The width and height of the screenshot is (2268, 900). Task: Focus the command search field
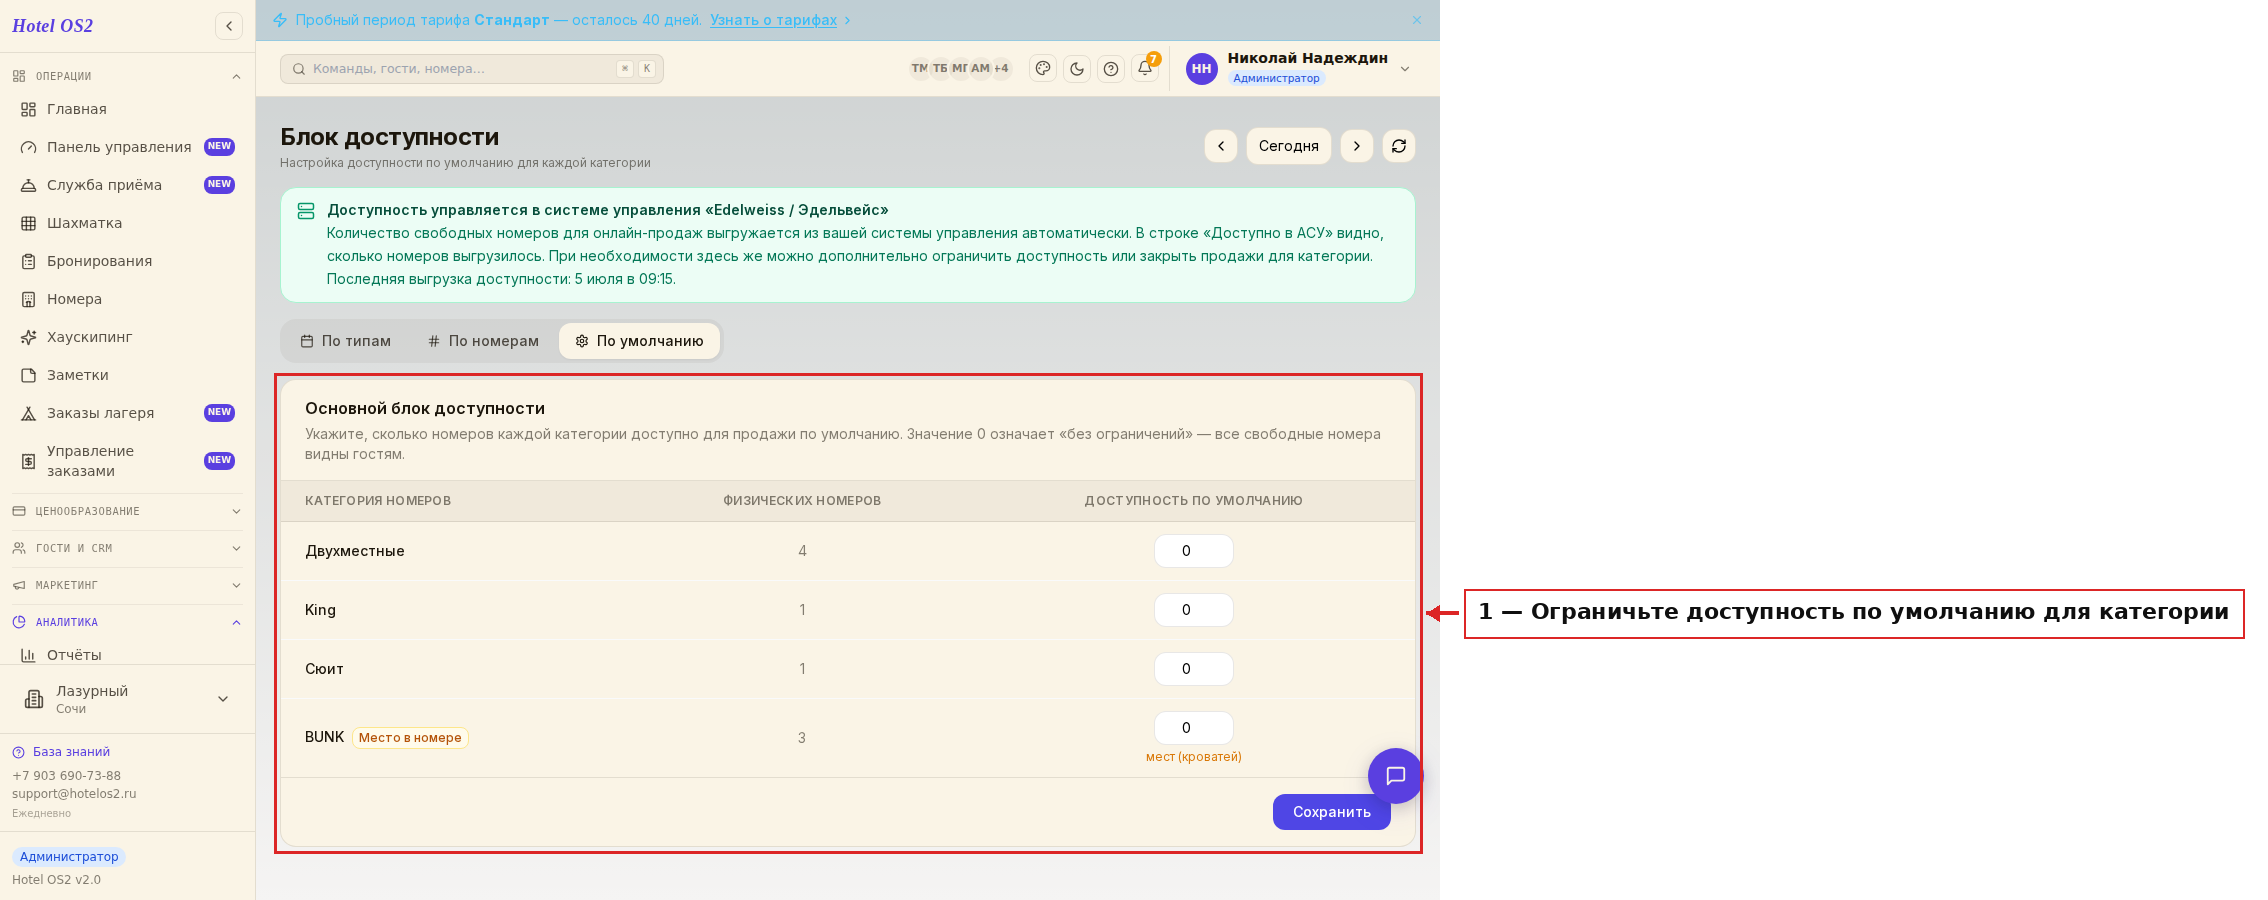[x=471, y=69]
